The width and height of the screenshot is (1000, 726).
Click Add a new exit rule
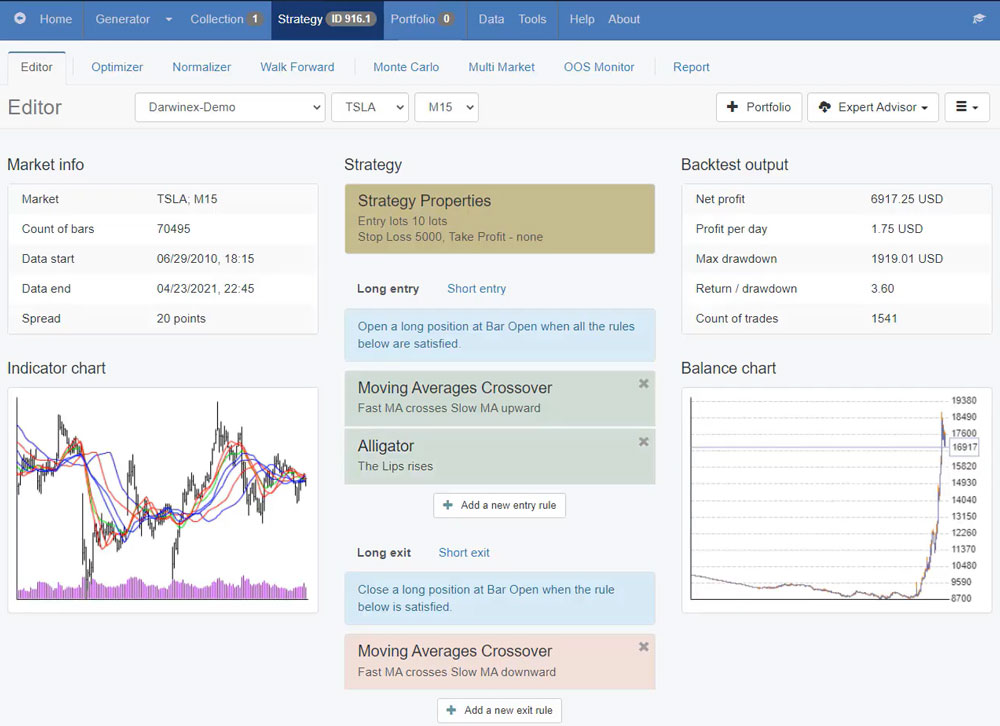tap(499, 710)
